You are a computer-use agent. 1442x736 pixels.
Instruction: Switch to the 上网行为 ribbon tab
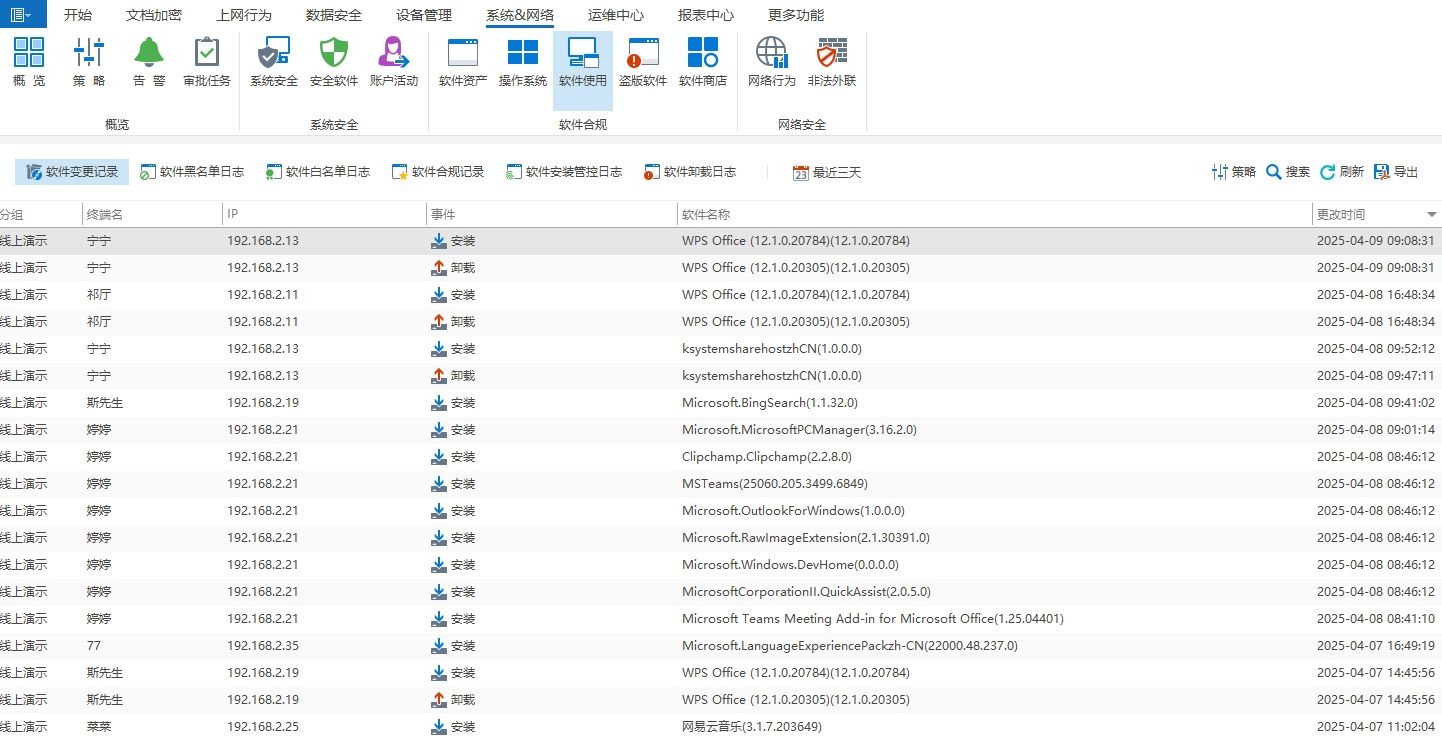click(244, 15)
